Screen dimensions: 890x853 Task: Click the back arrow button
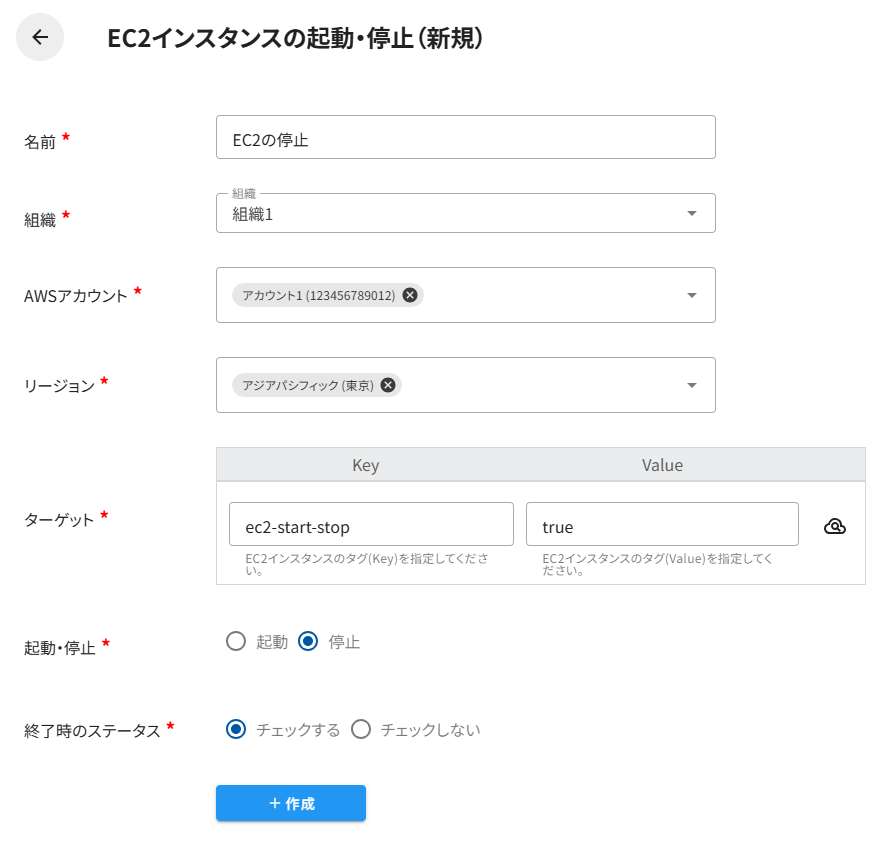pyautogui.click(x=40, y=38)
